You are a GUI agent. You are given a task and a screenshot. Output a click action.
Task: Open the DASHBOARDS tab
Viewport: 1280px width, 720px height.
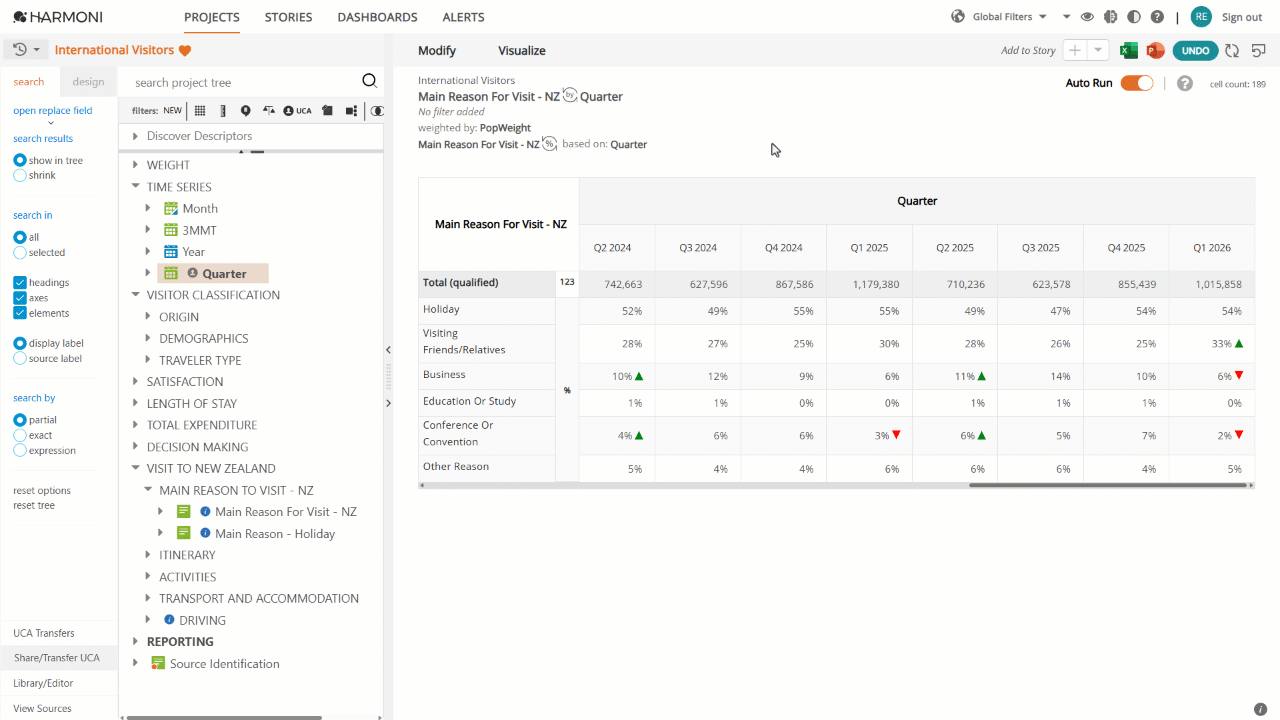coord(377,17)
